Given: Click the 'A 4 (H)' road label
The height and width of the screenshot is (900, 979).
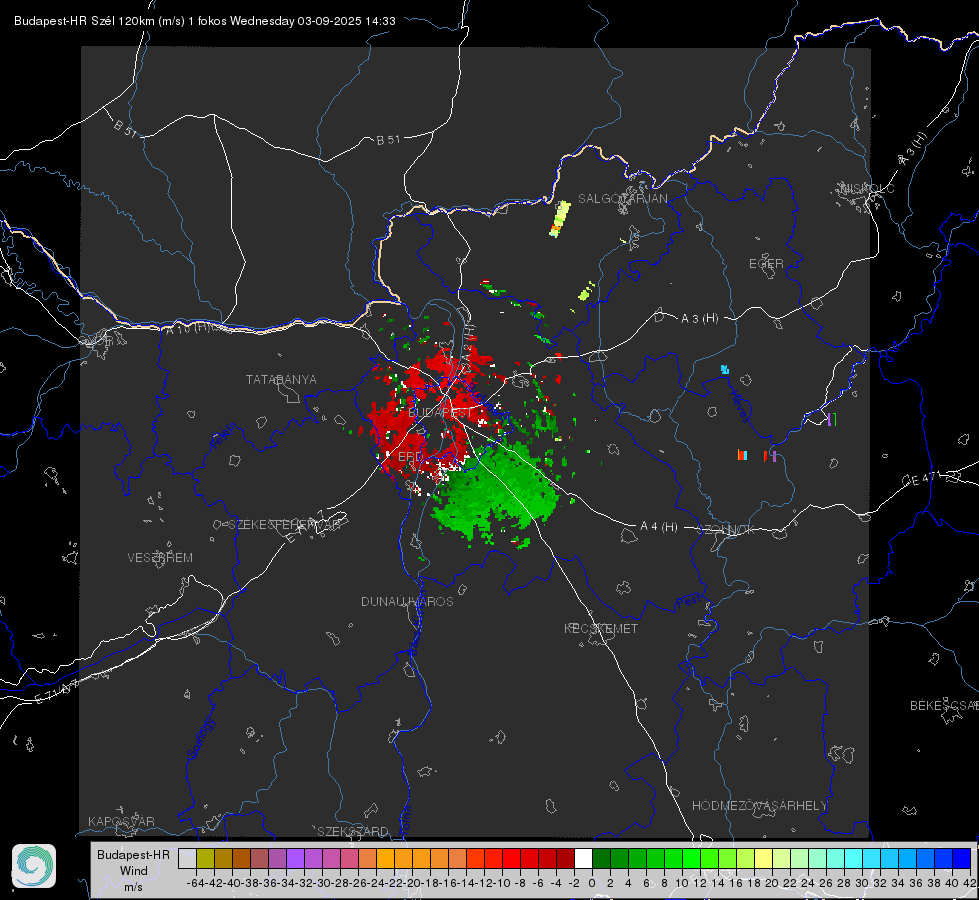Looking at the screenshot, I should click(659, 527).
